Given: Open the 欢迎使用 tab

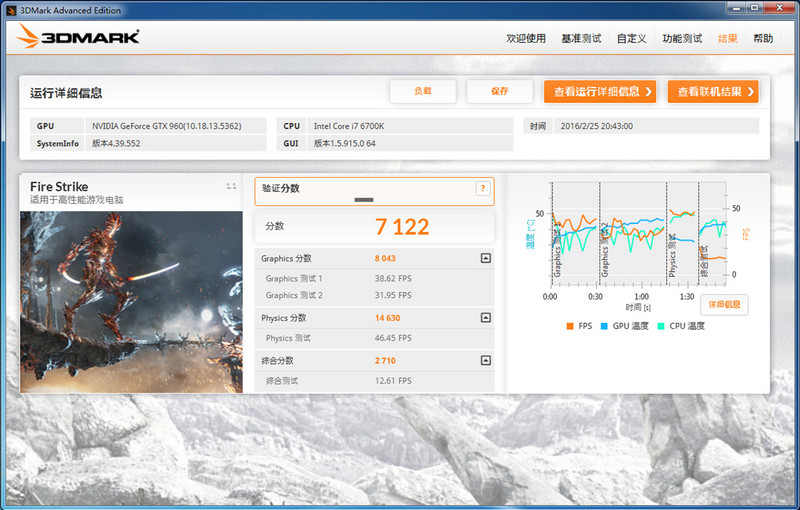Looking at the screenshot, I should 526,38.
